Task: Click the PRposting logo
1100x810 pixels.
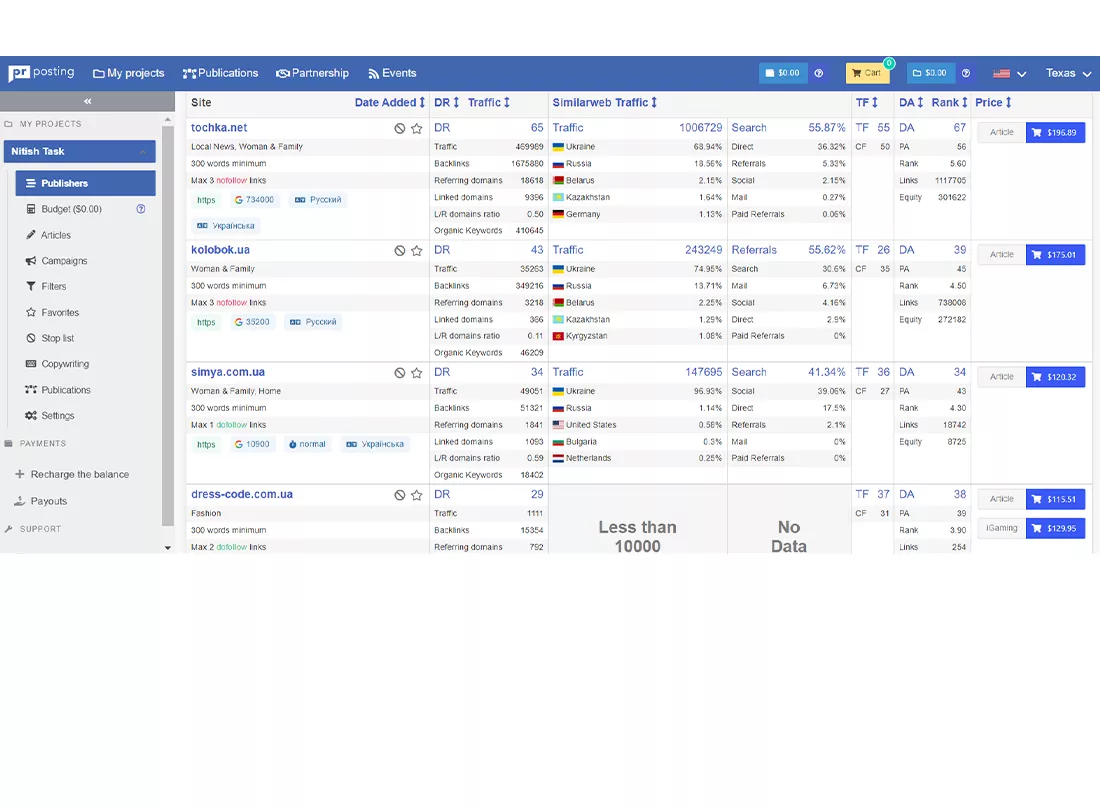Action: click(41, 73)
